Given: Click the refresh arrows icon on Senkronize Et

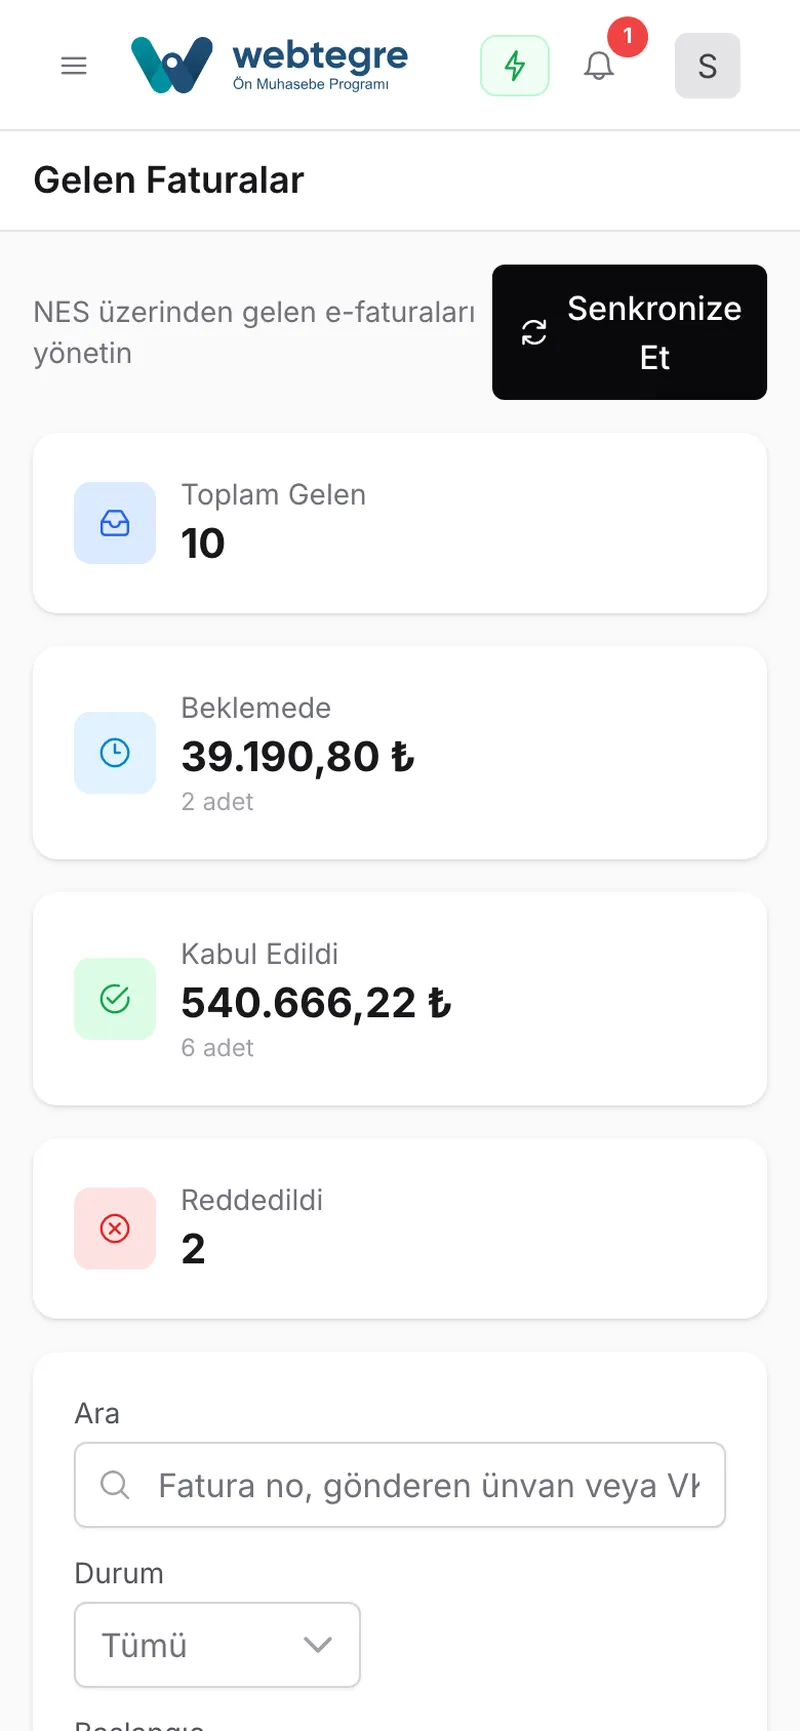Looking at the screenshot, I should pos(535,333).
